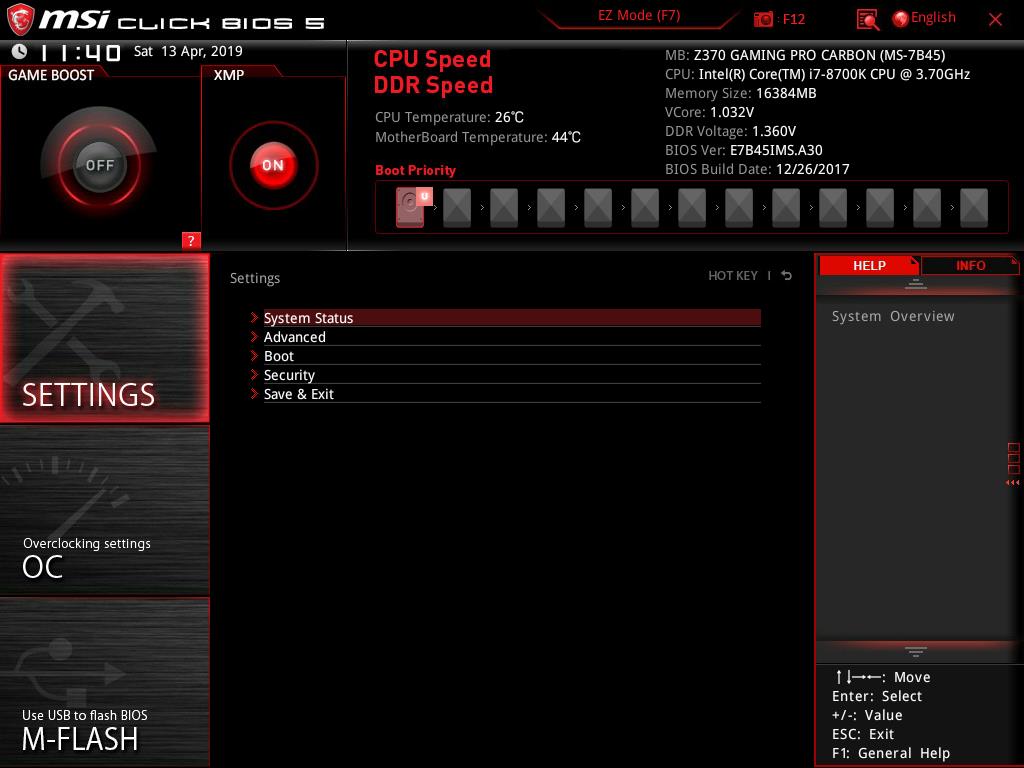The height and width of the screenshot is (768, 1024).
Task: Click the CPU Temperature 26℃ reading
Action: [x=449, y=117]
